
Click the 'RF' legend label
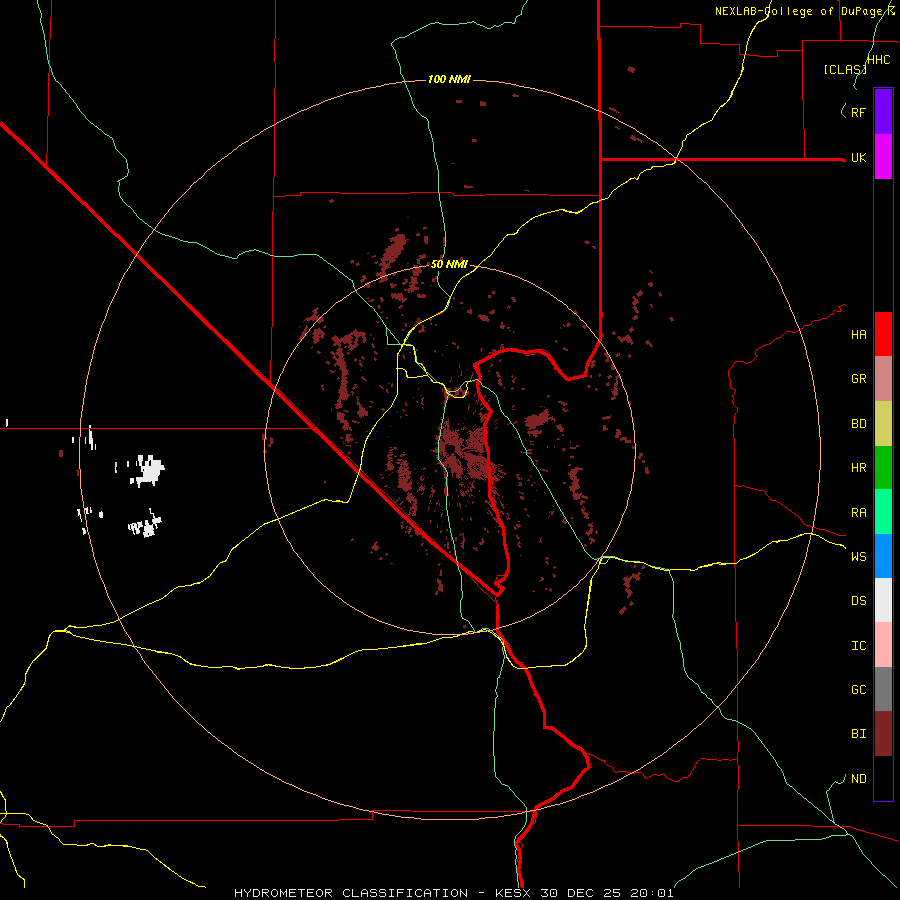tap(858, 112)
